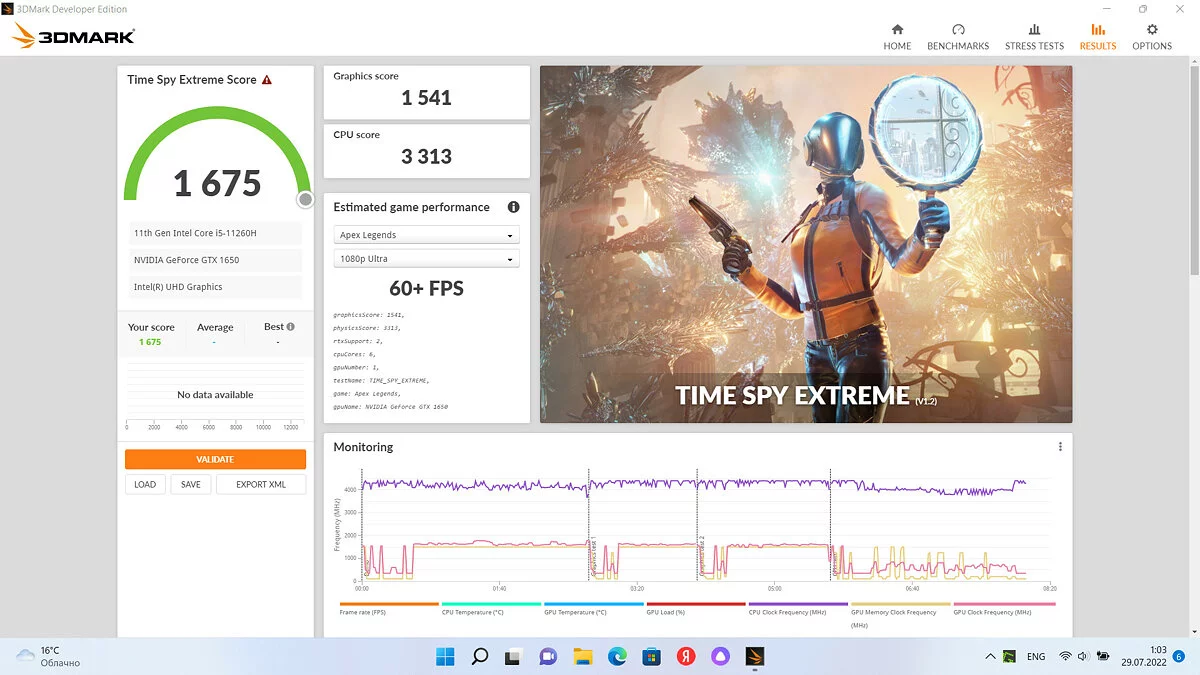Click info icon next to Best
The image size is (1200, 675).
[x=291, y=326]
